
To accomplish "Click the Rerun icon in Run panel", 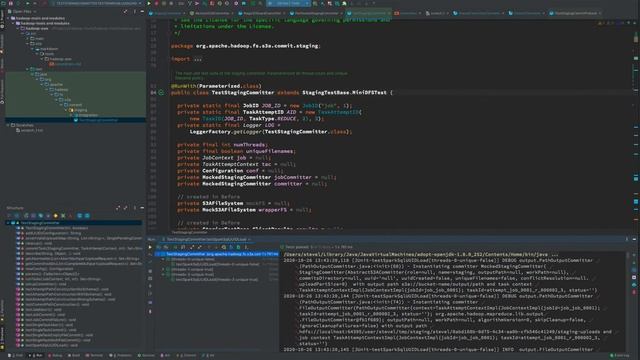I will click(150, 247).
